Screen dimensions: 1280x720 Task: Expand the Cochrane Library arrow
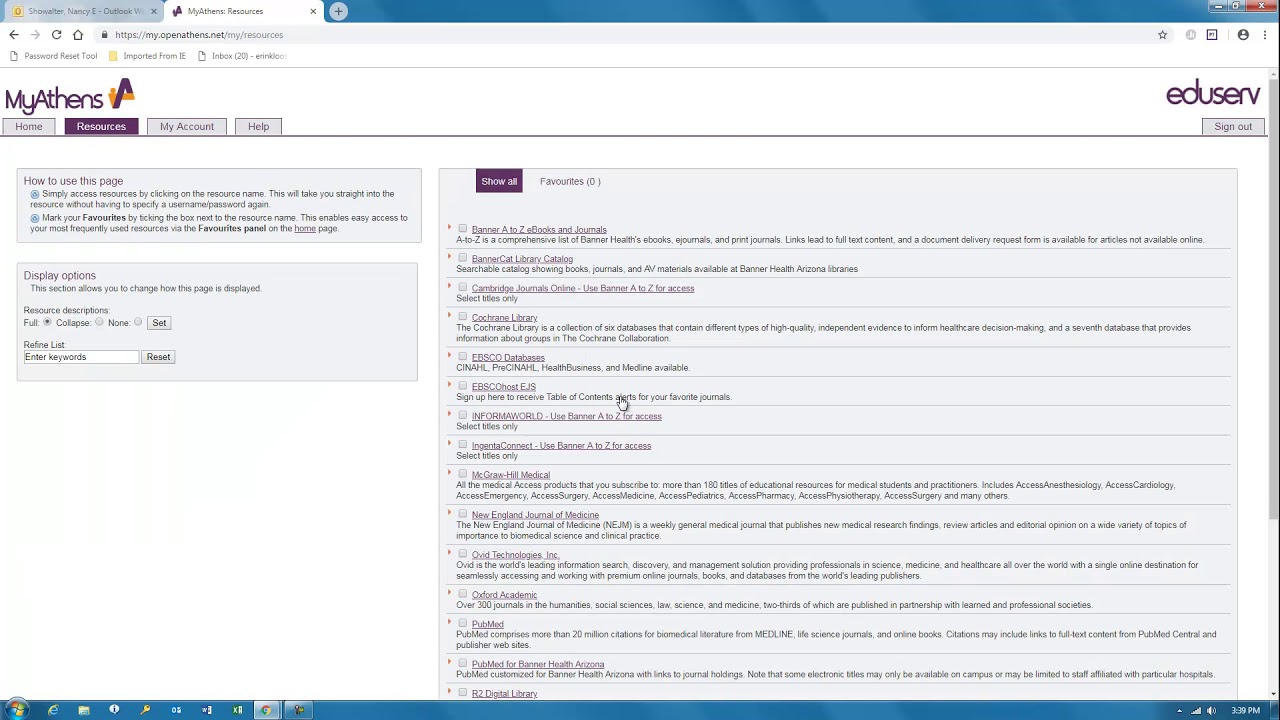[x=450, y=317]
